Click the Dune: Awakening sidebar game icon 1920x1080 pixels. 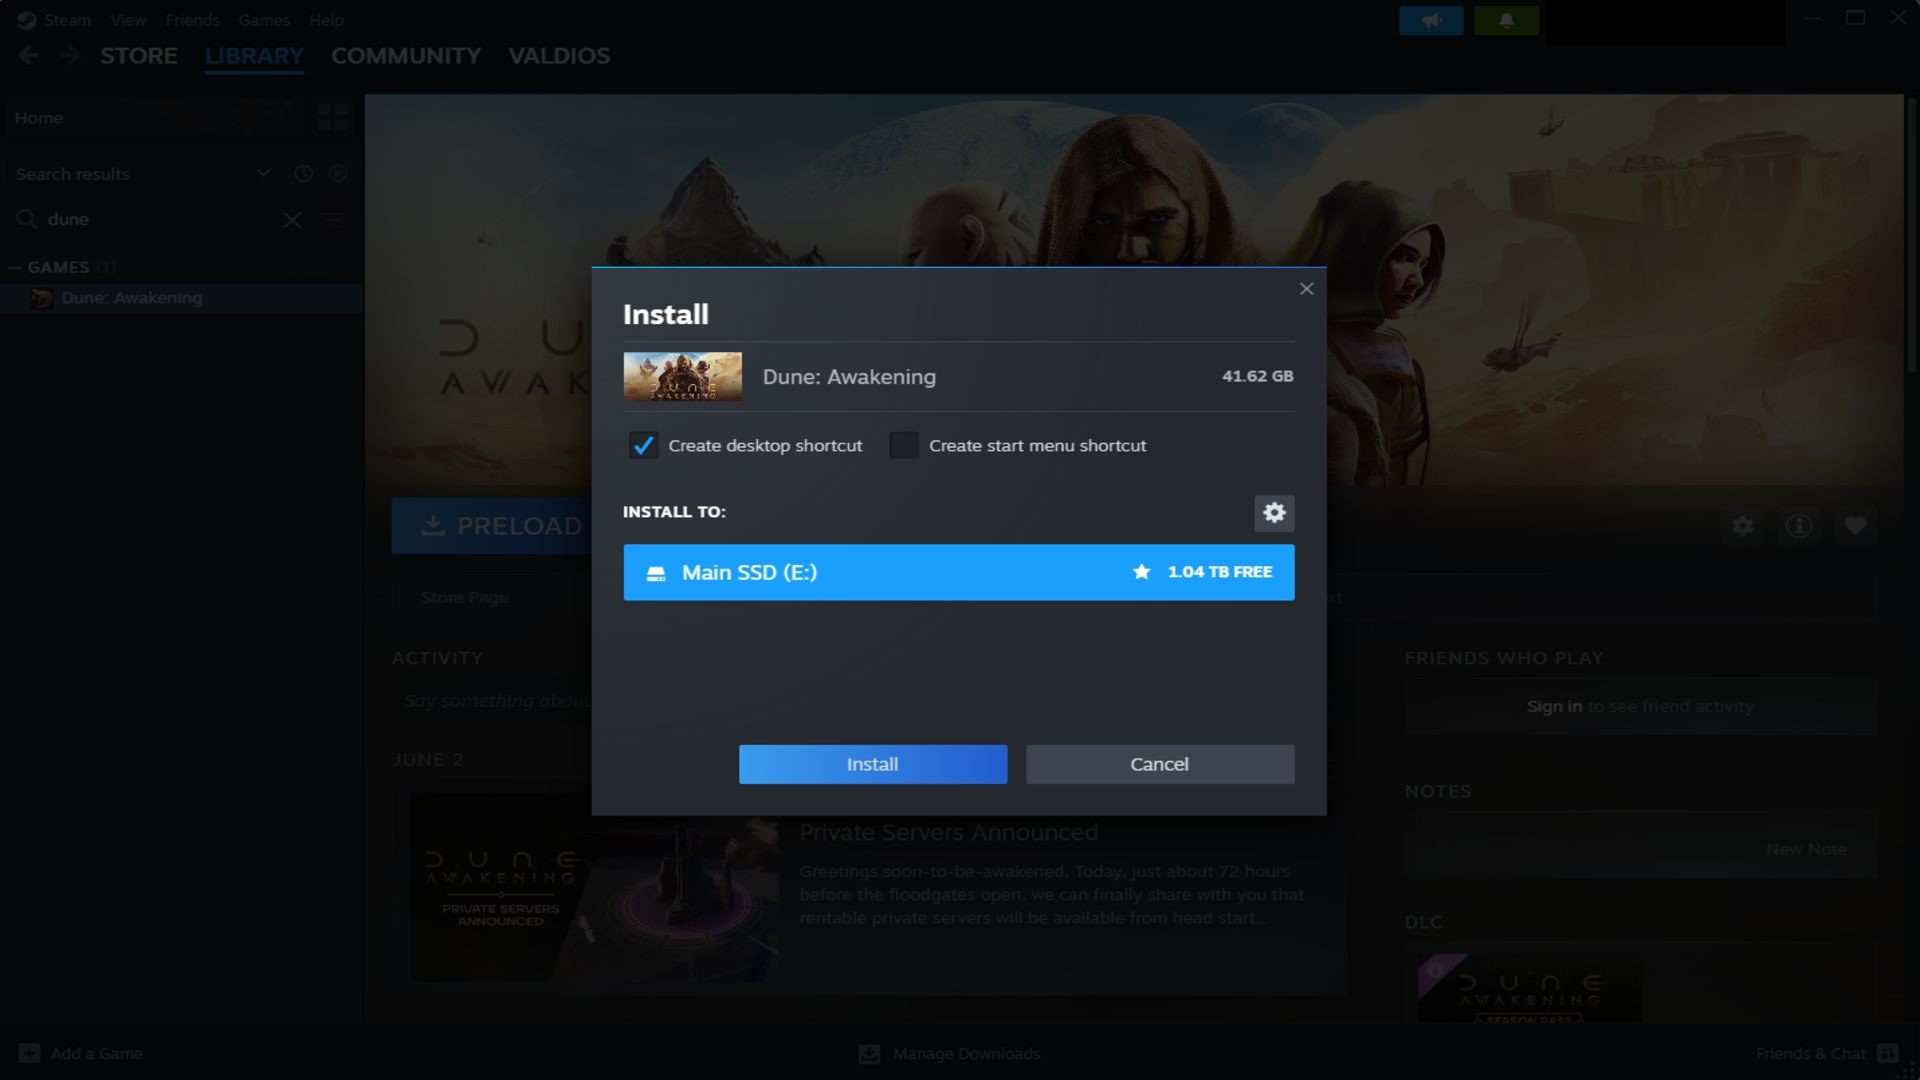[41, 298]
